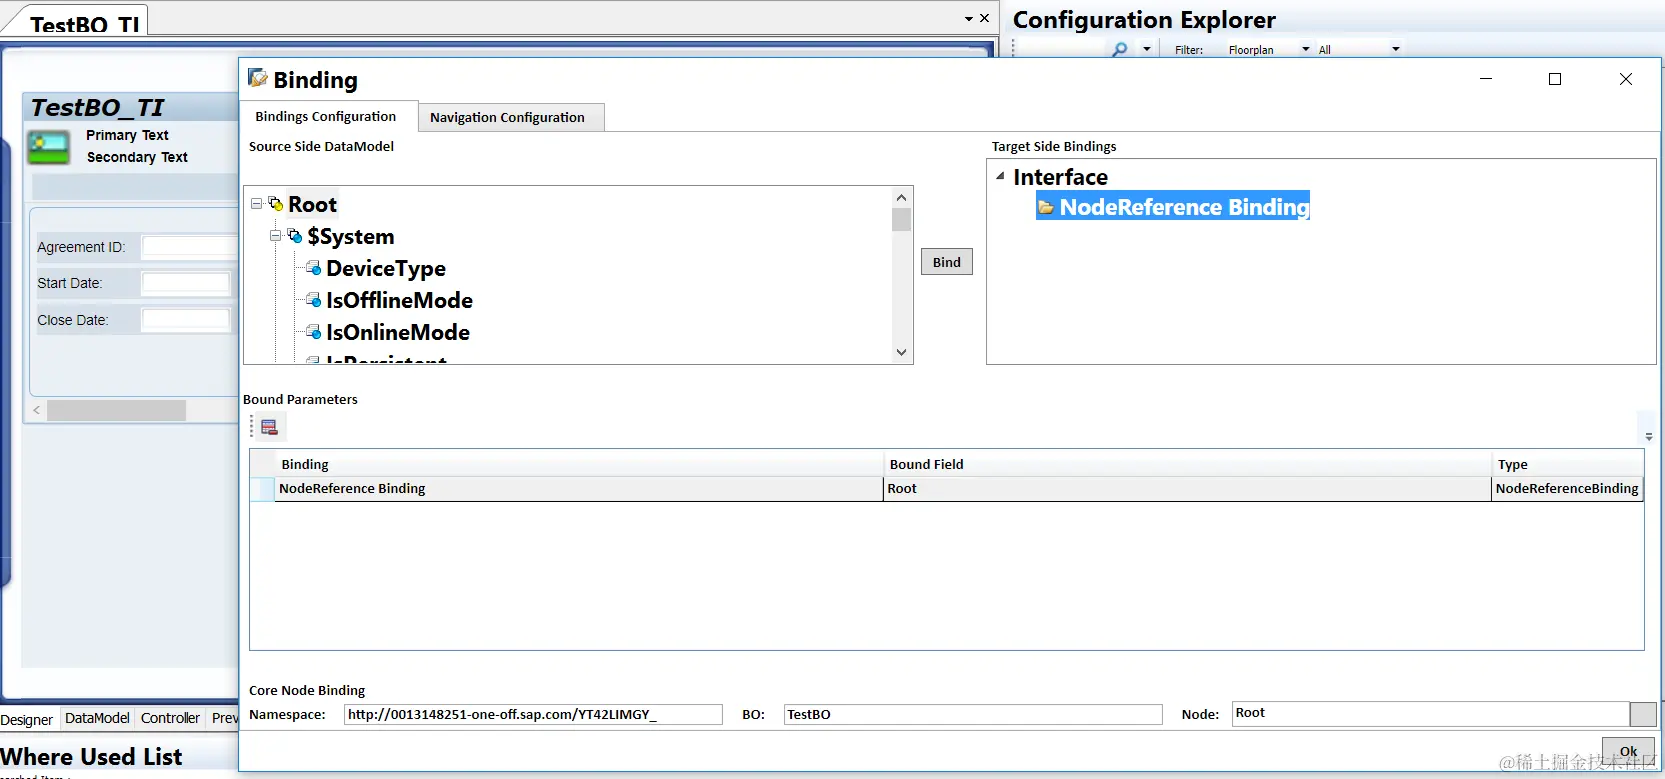Collapse the Interface node in target bindings
The width and height of the screenshot is (1665, 779).
[x=1000, y=176]
